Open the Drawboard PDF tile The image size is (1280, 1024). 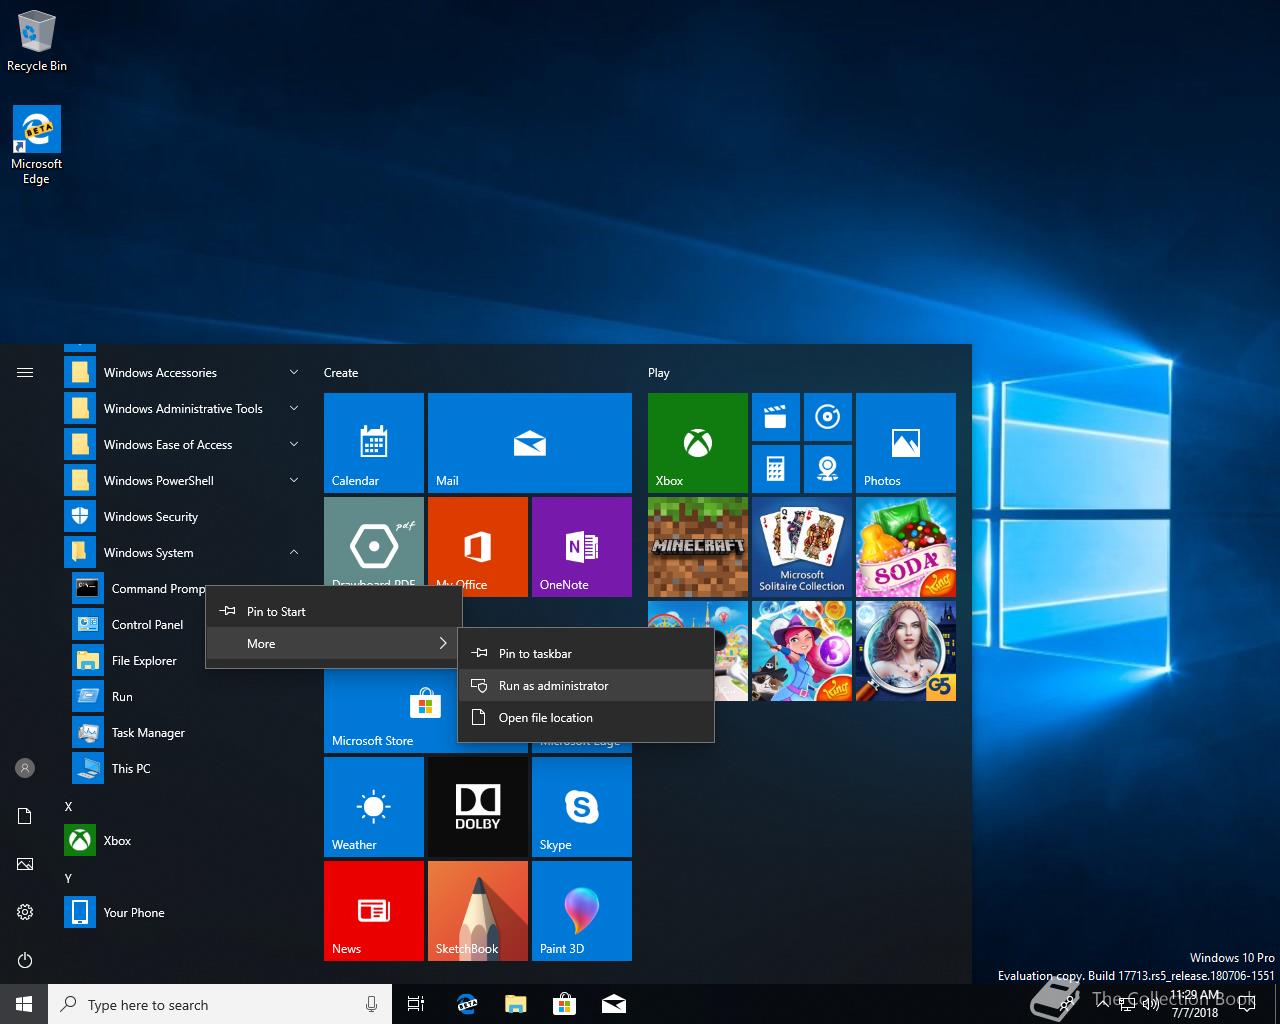(x=374, y=542)
